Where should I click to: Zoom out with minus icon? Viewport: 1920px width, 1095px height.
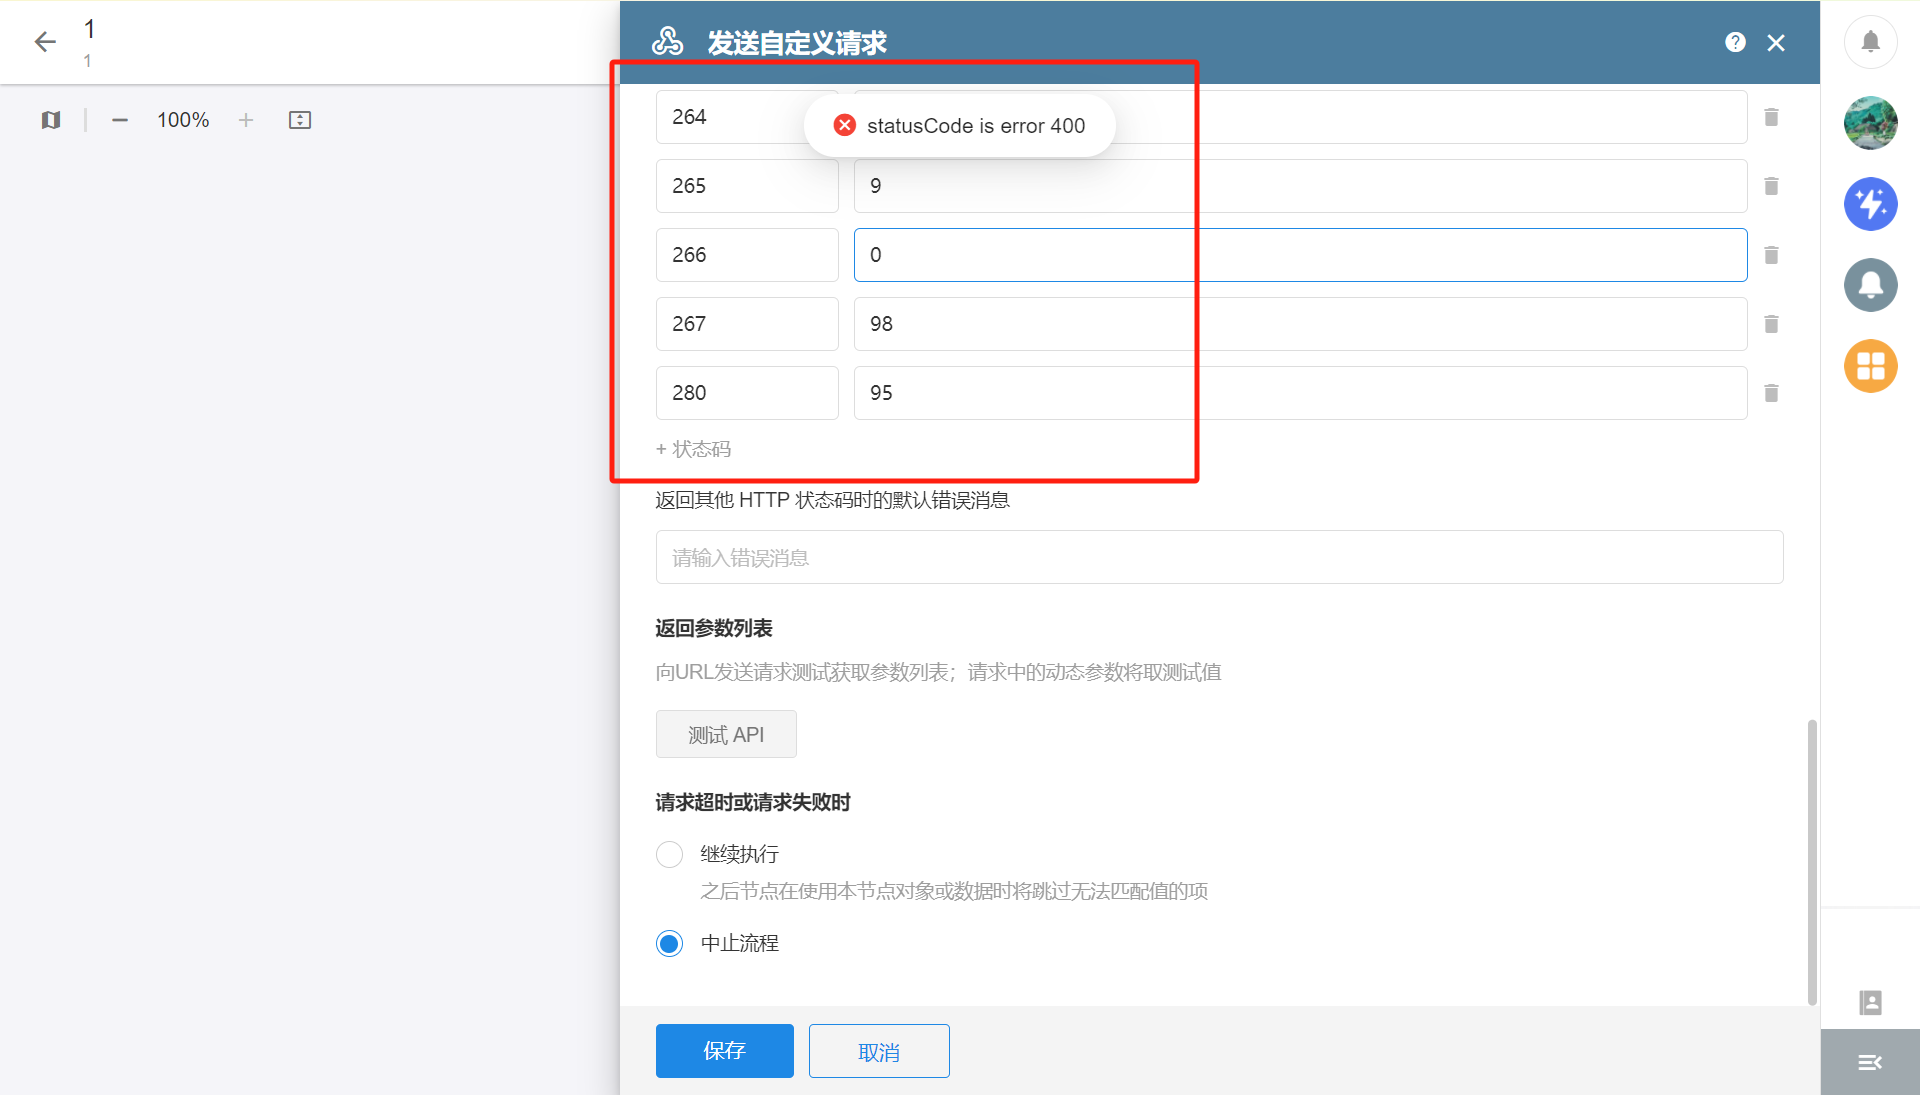120,120
